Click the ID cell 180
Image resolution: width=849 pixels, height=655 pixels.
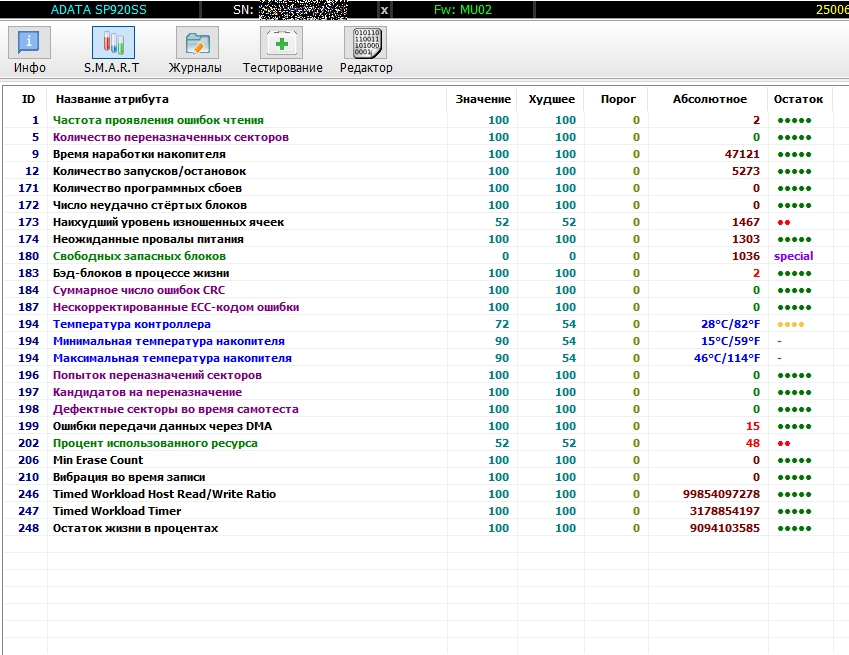28,256
